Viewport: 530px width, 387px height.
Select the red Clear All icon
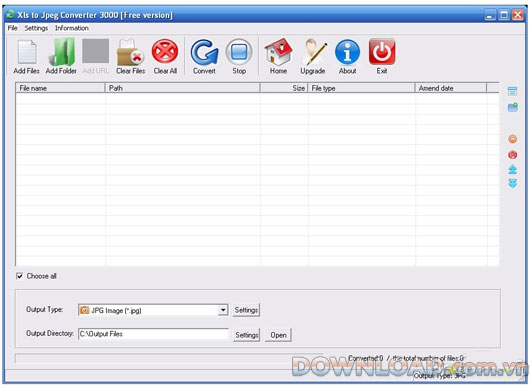pos(165,51)
